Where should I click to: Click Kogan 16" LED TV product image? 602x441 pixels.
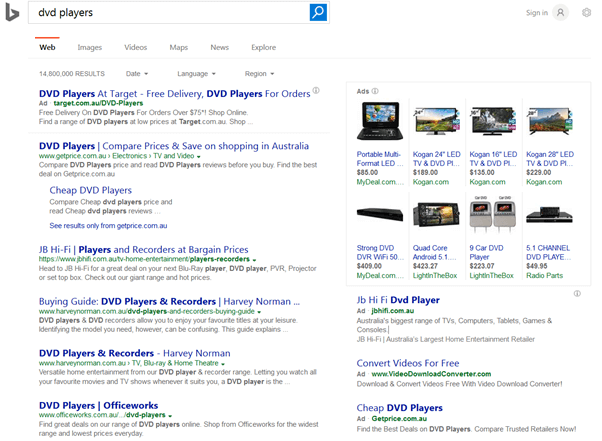coord(493,121)
